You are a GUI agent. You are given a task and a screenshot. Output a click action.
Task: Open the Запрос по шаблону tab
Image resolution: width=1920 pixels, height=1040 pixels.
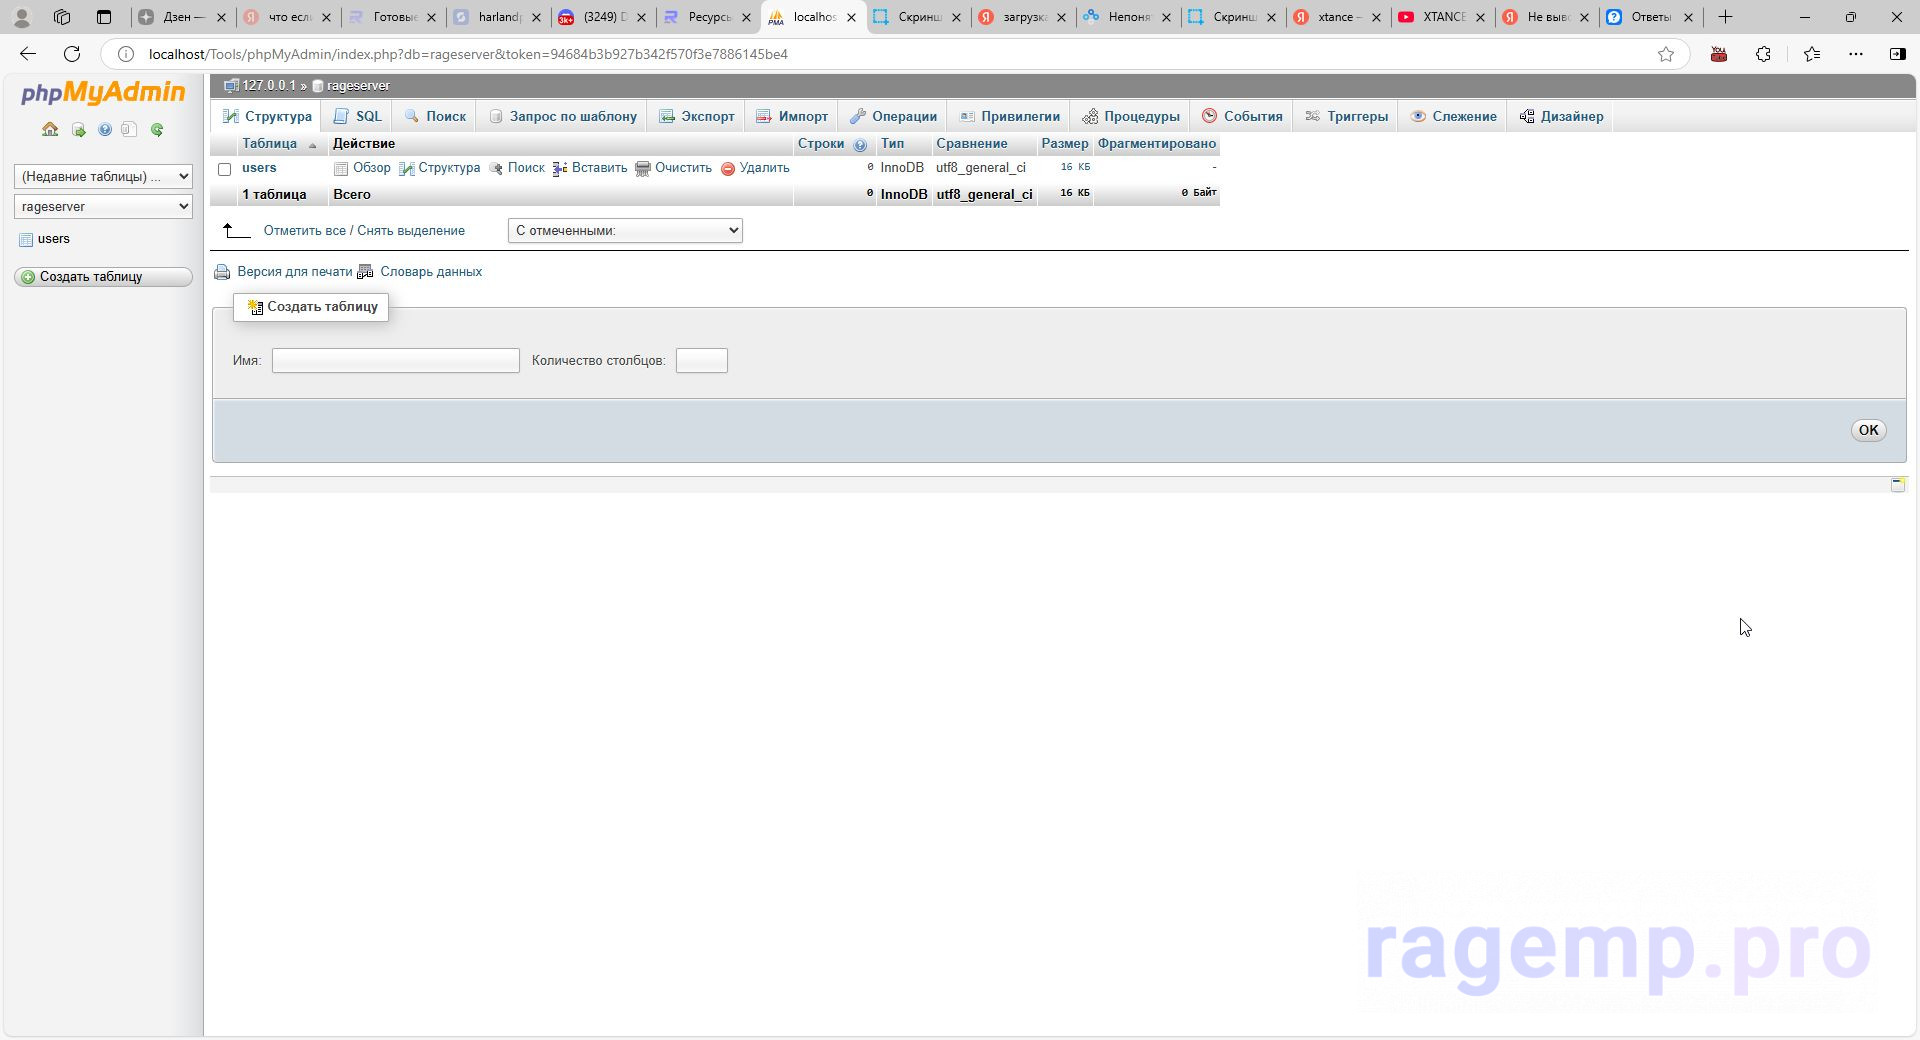click(x=562, y=116)
